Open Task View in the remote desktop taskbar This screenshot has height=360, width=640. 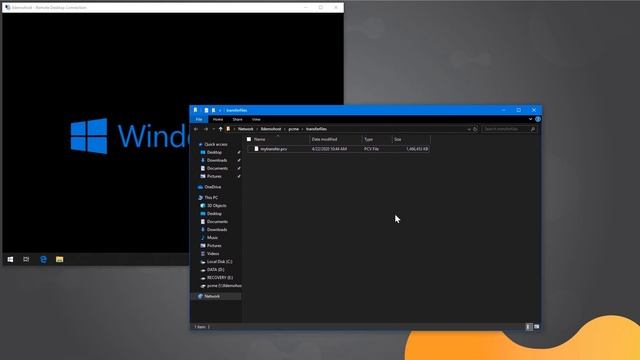coord(26,259)
